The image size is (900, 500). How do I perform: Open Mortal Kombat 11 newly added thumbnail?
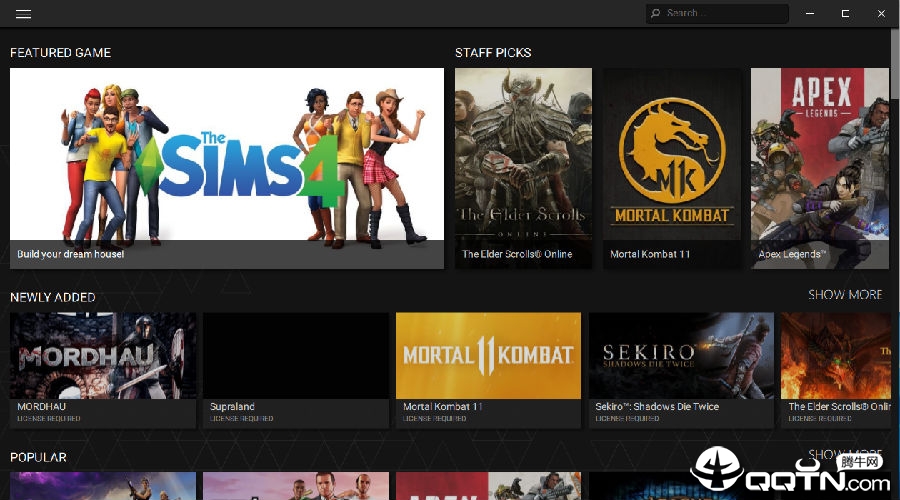488,356
